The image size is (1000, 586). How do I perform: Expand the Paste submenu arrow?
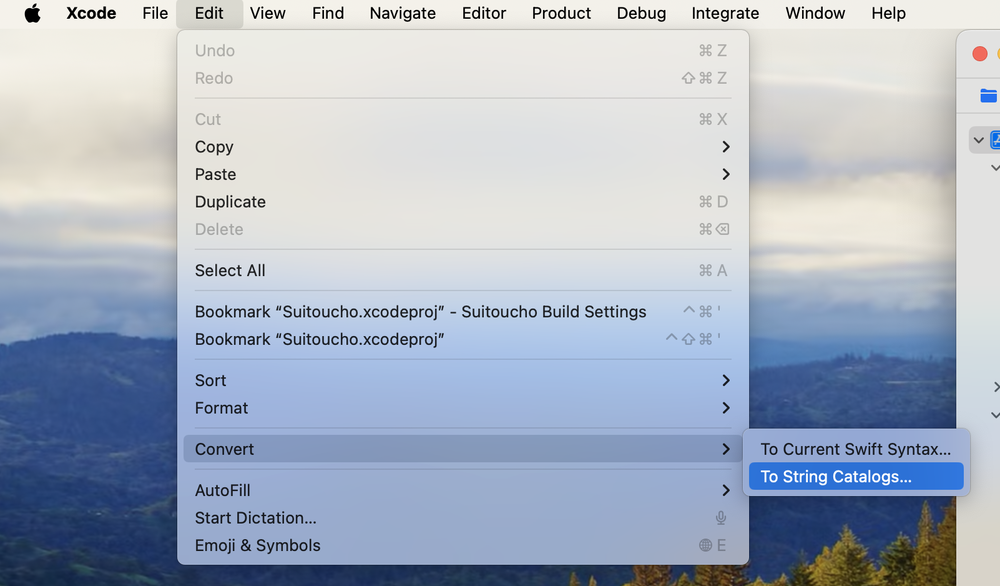tap(726, 174)
